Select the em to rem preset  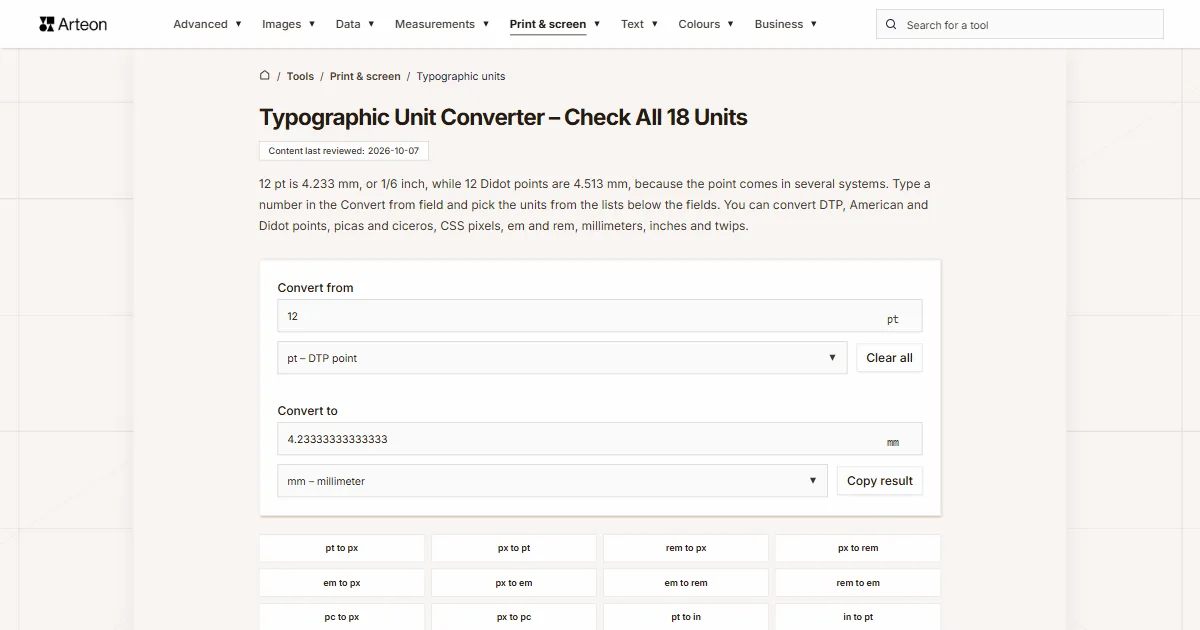(686, 583)
